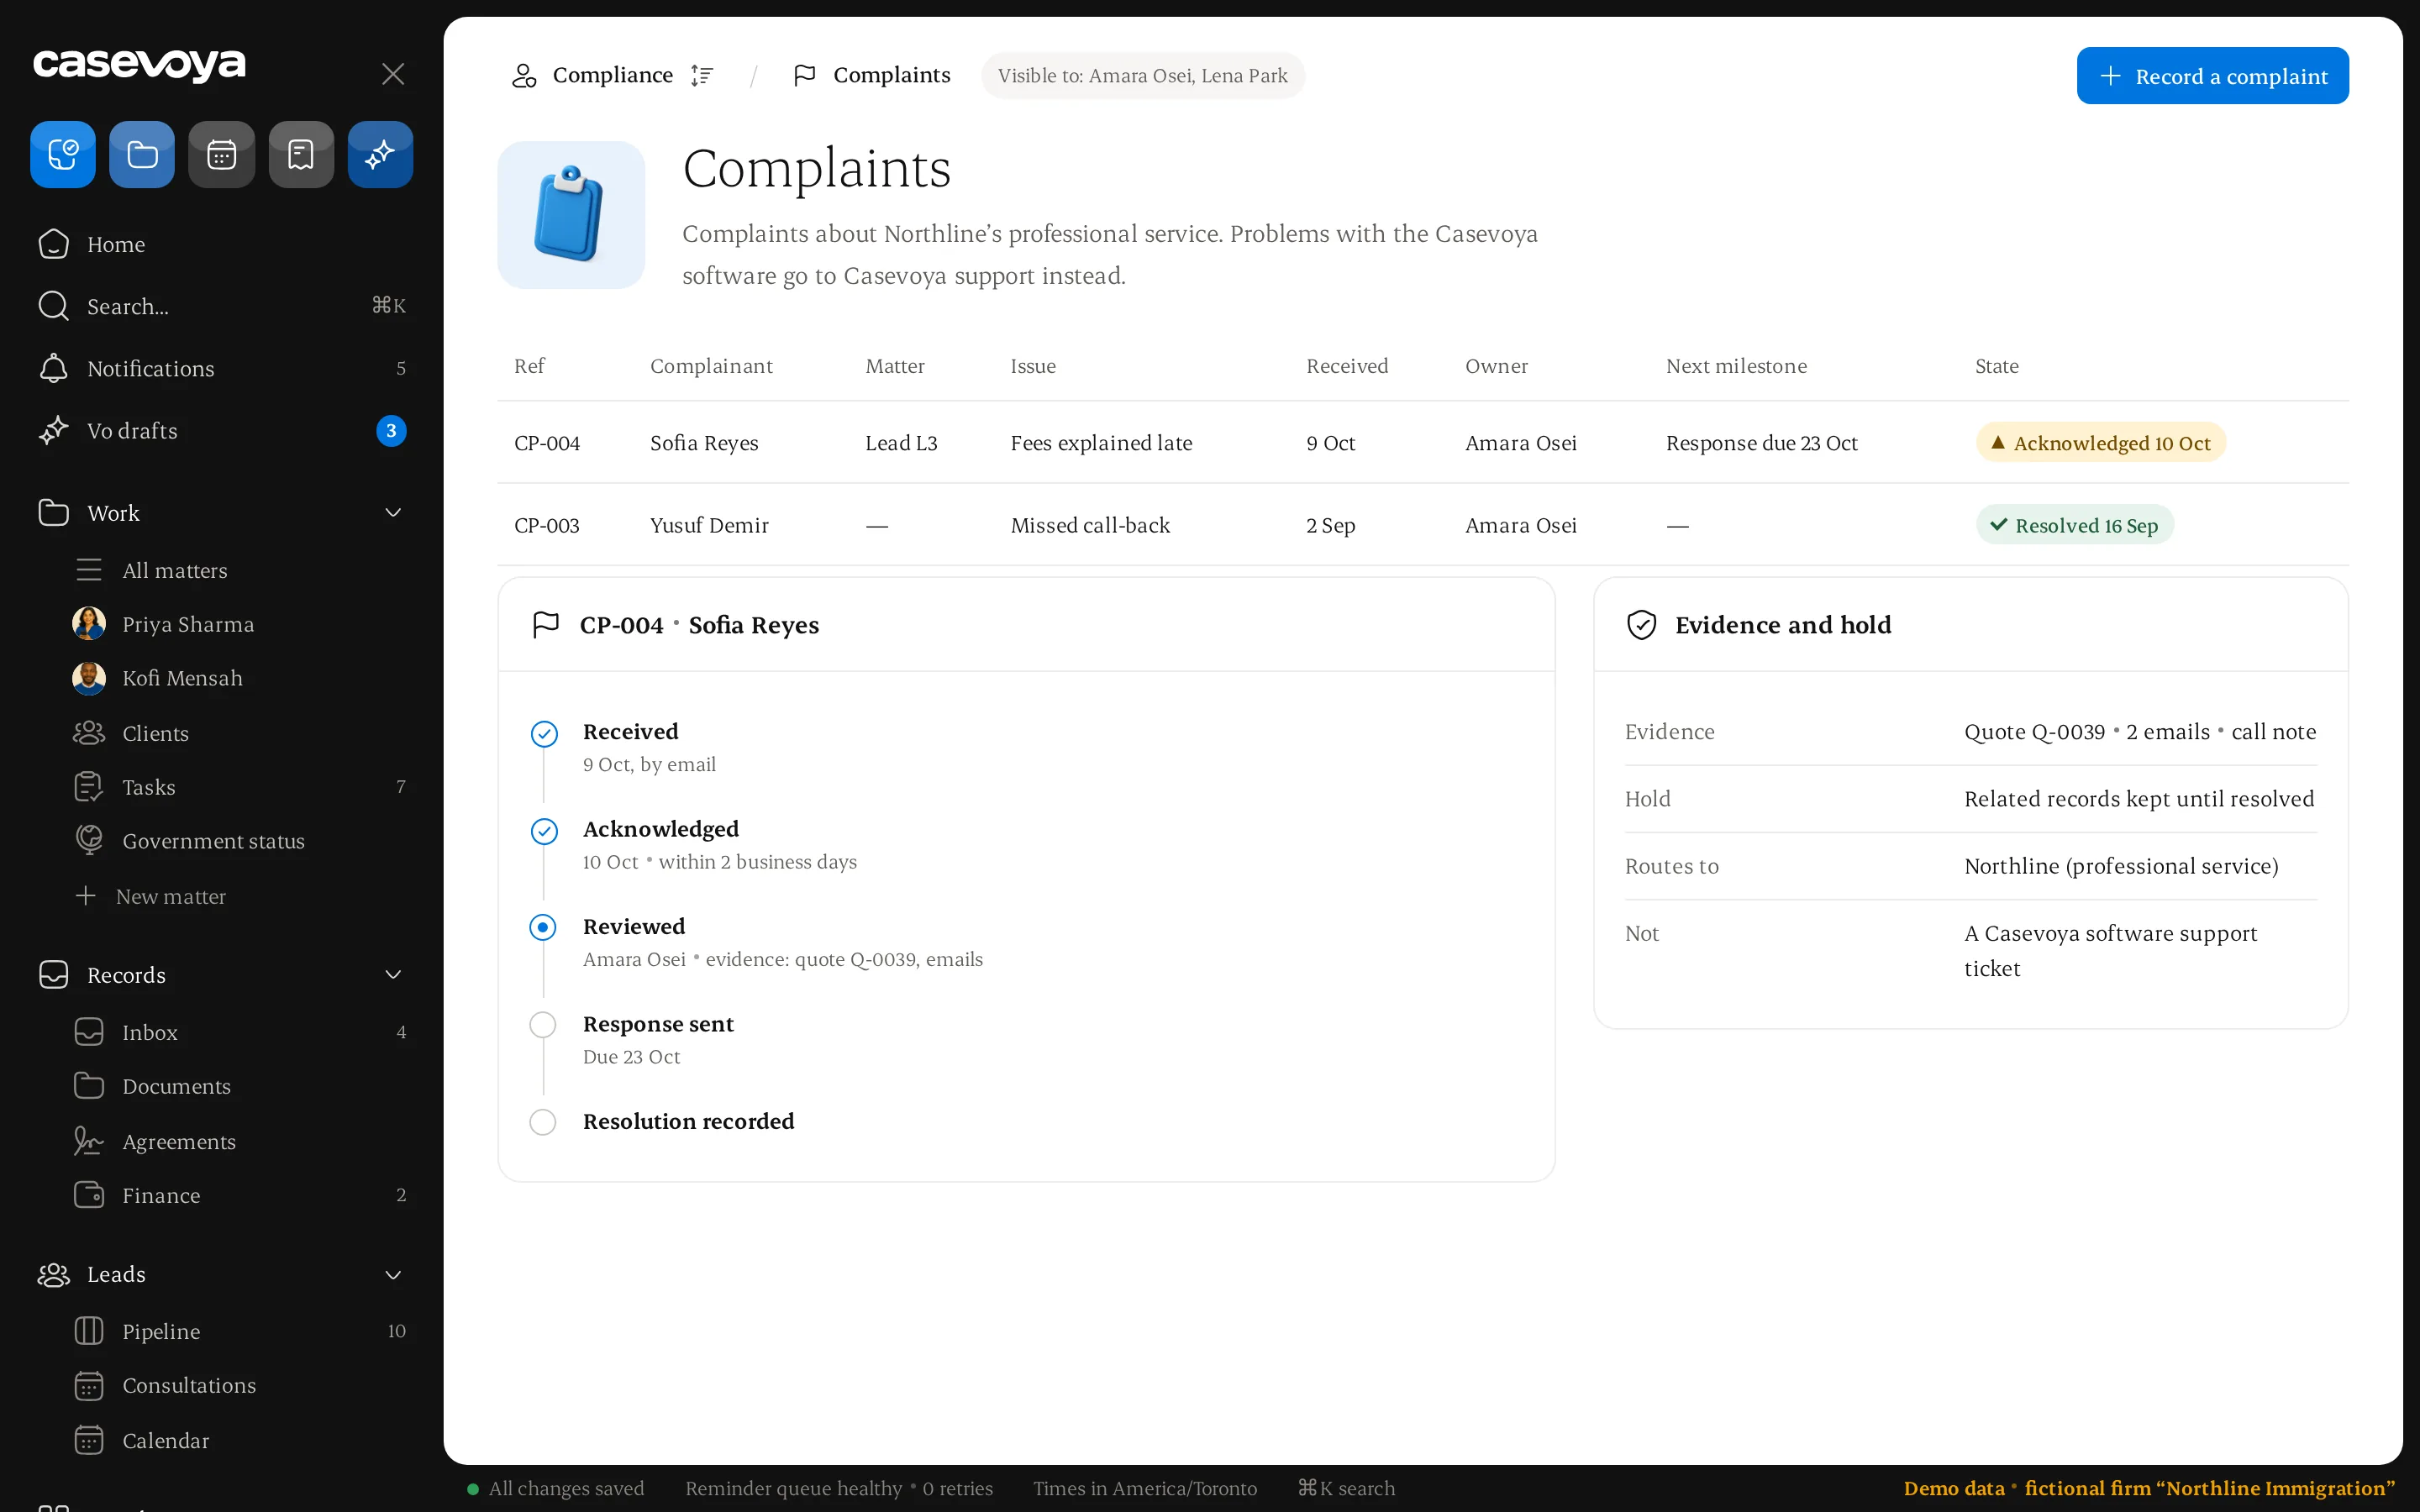The image size is (2420, 1512).
Task: Open the folder icon in the sidebar toolbar
Action: [x=142, y=154]
